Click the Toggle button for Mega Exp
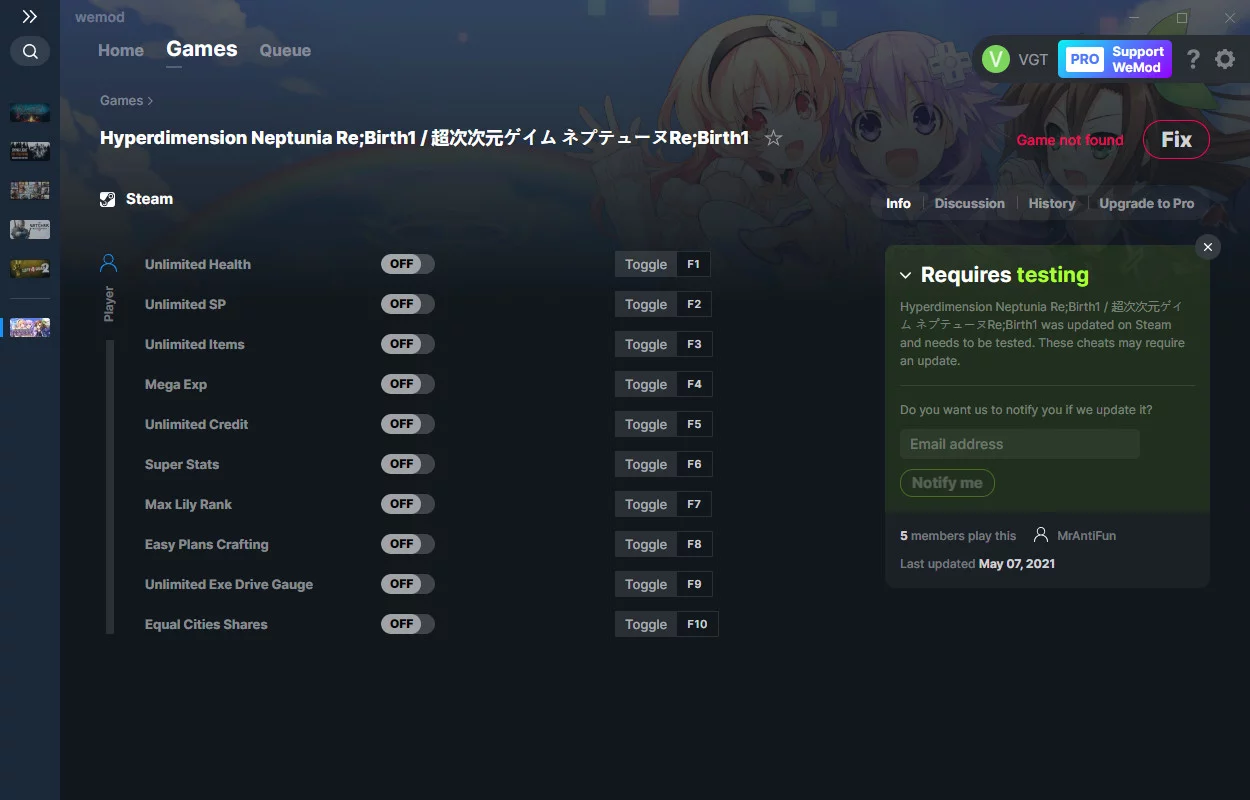This screenshot has height=800, width=1250. (646, 384)
